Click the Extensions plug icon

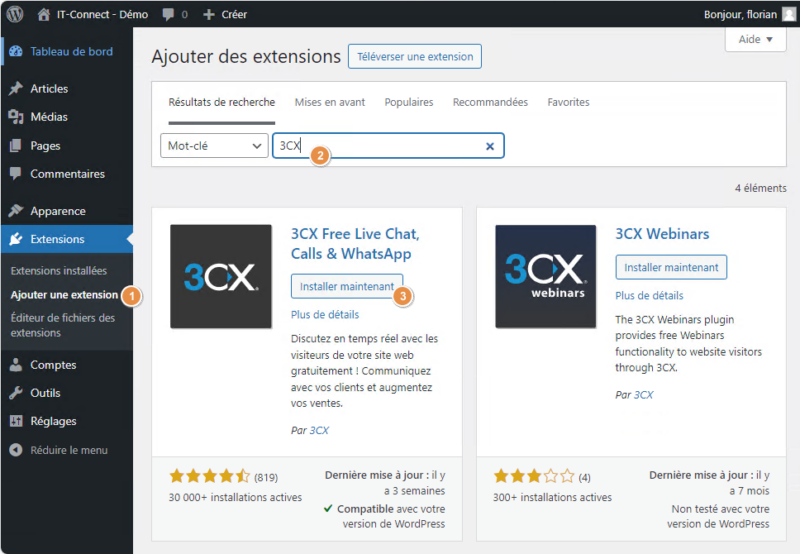16,239
